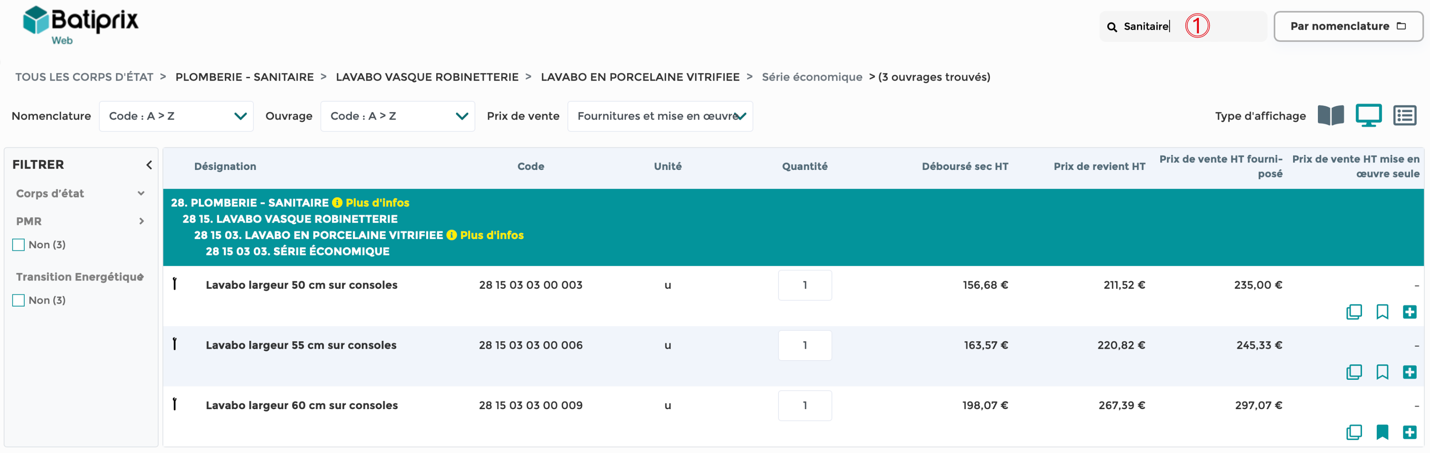Click the Batiprix Web logo

click(x=80, y=24)
